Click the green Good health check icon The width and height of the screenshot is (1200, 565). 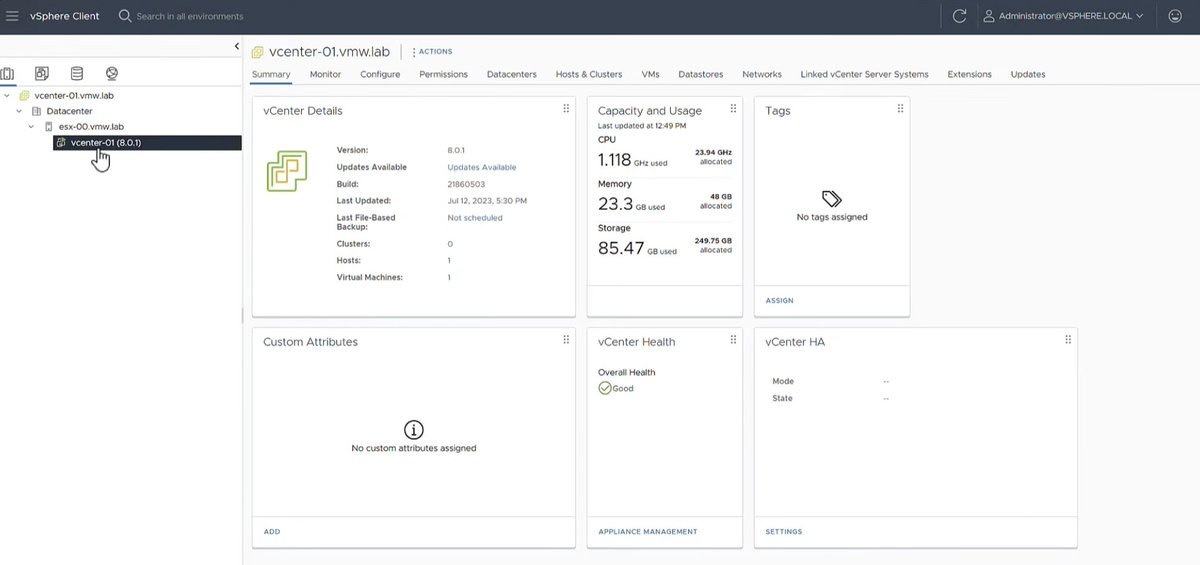604,388
